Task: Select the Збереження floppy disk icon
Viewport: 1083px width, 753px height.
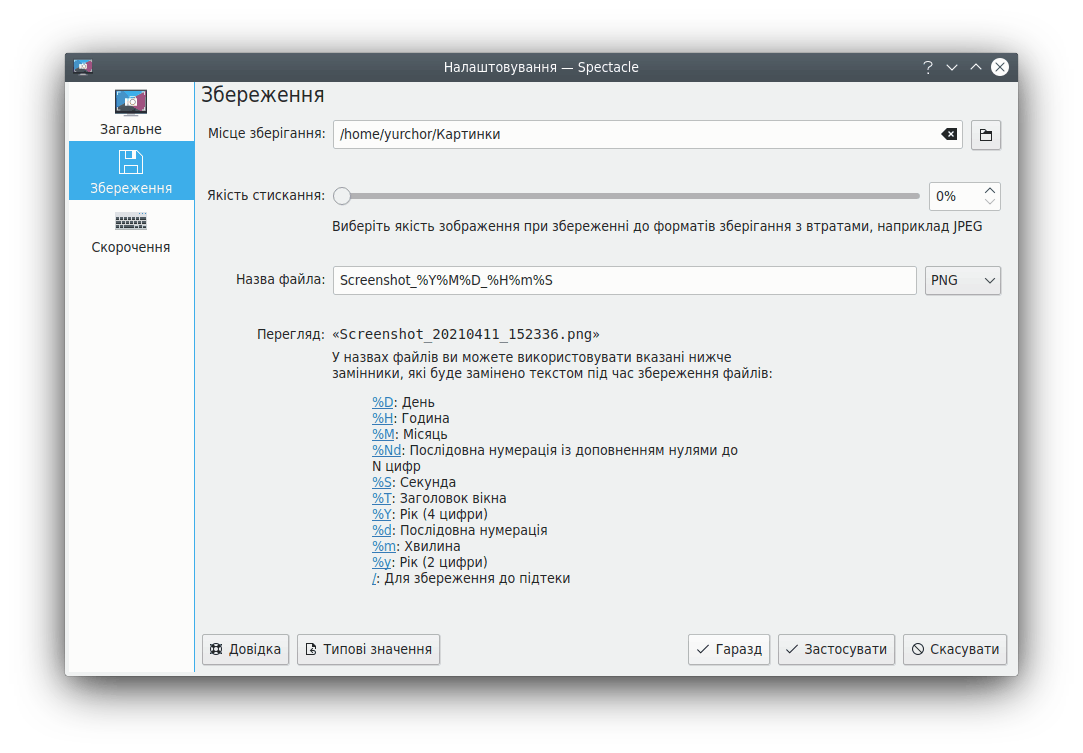Action: [x=131, y=162]
